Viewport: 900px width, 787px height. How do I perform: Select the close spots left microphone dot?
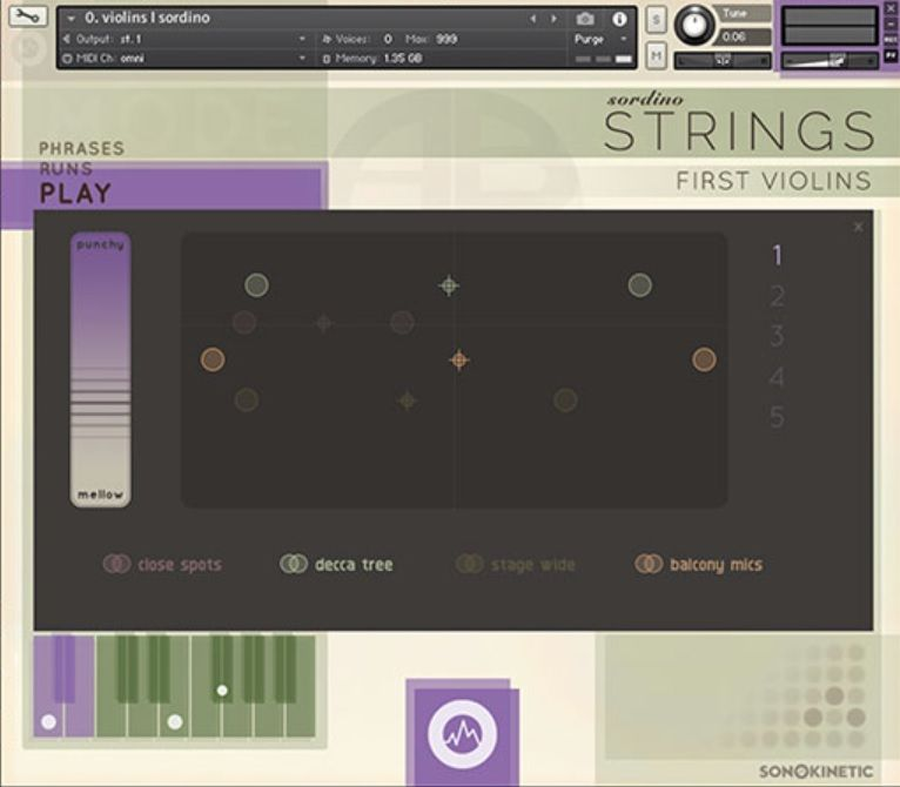click(245, 323)
